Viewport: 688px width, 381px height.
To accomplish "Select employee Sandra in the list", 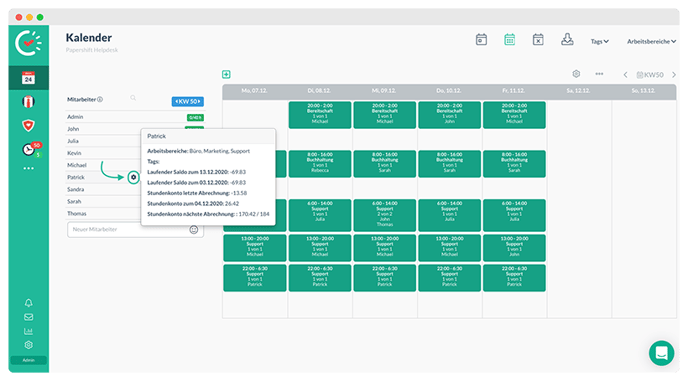I will [x=75, y=189].
